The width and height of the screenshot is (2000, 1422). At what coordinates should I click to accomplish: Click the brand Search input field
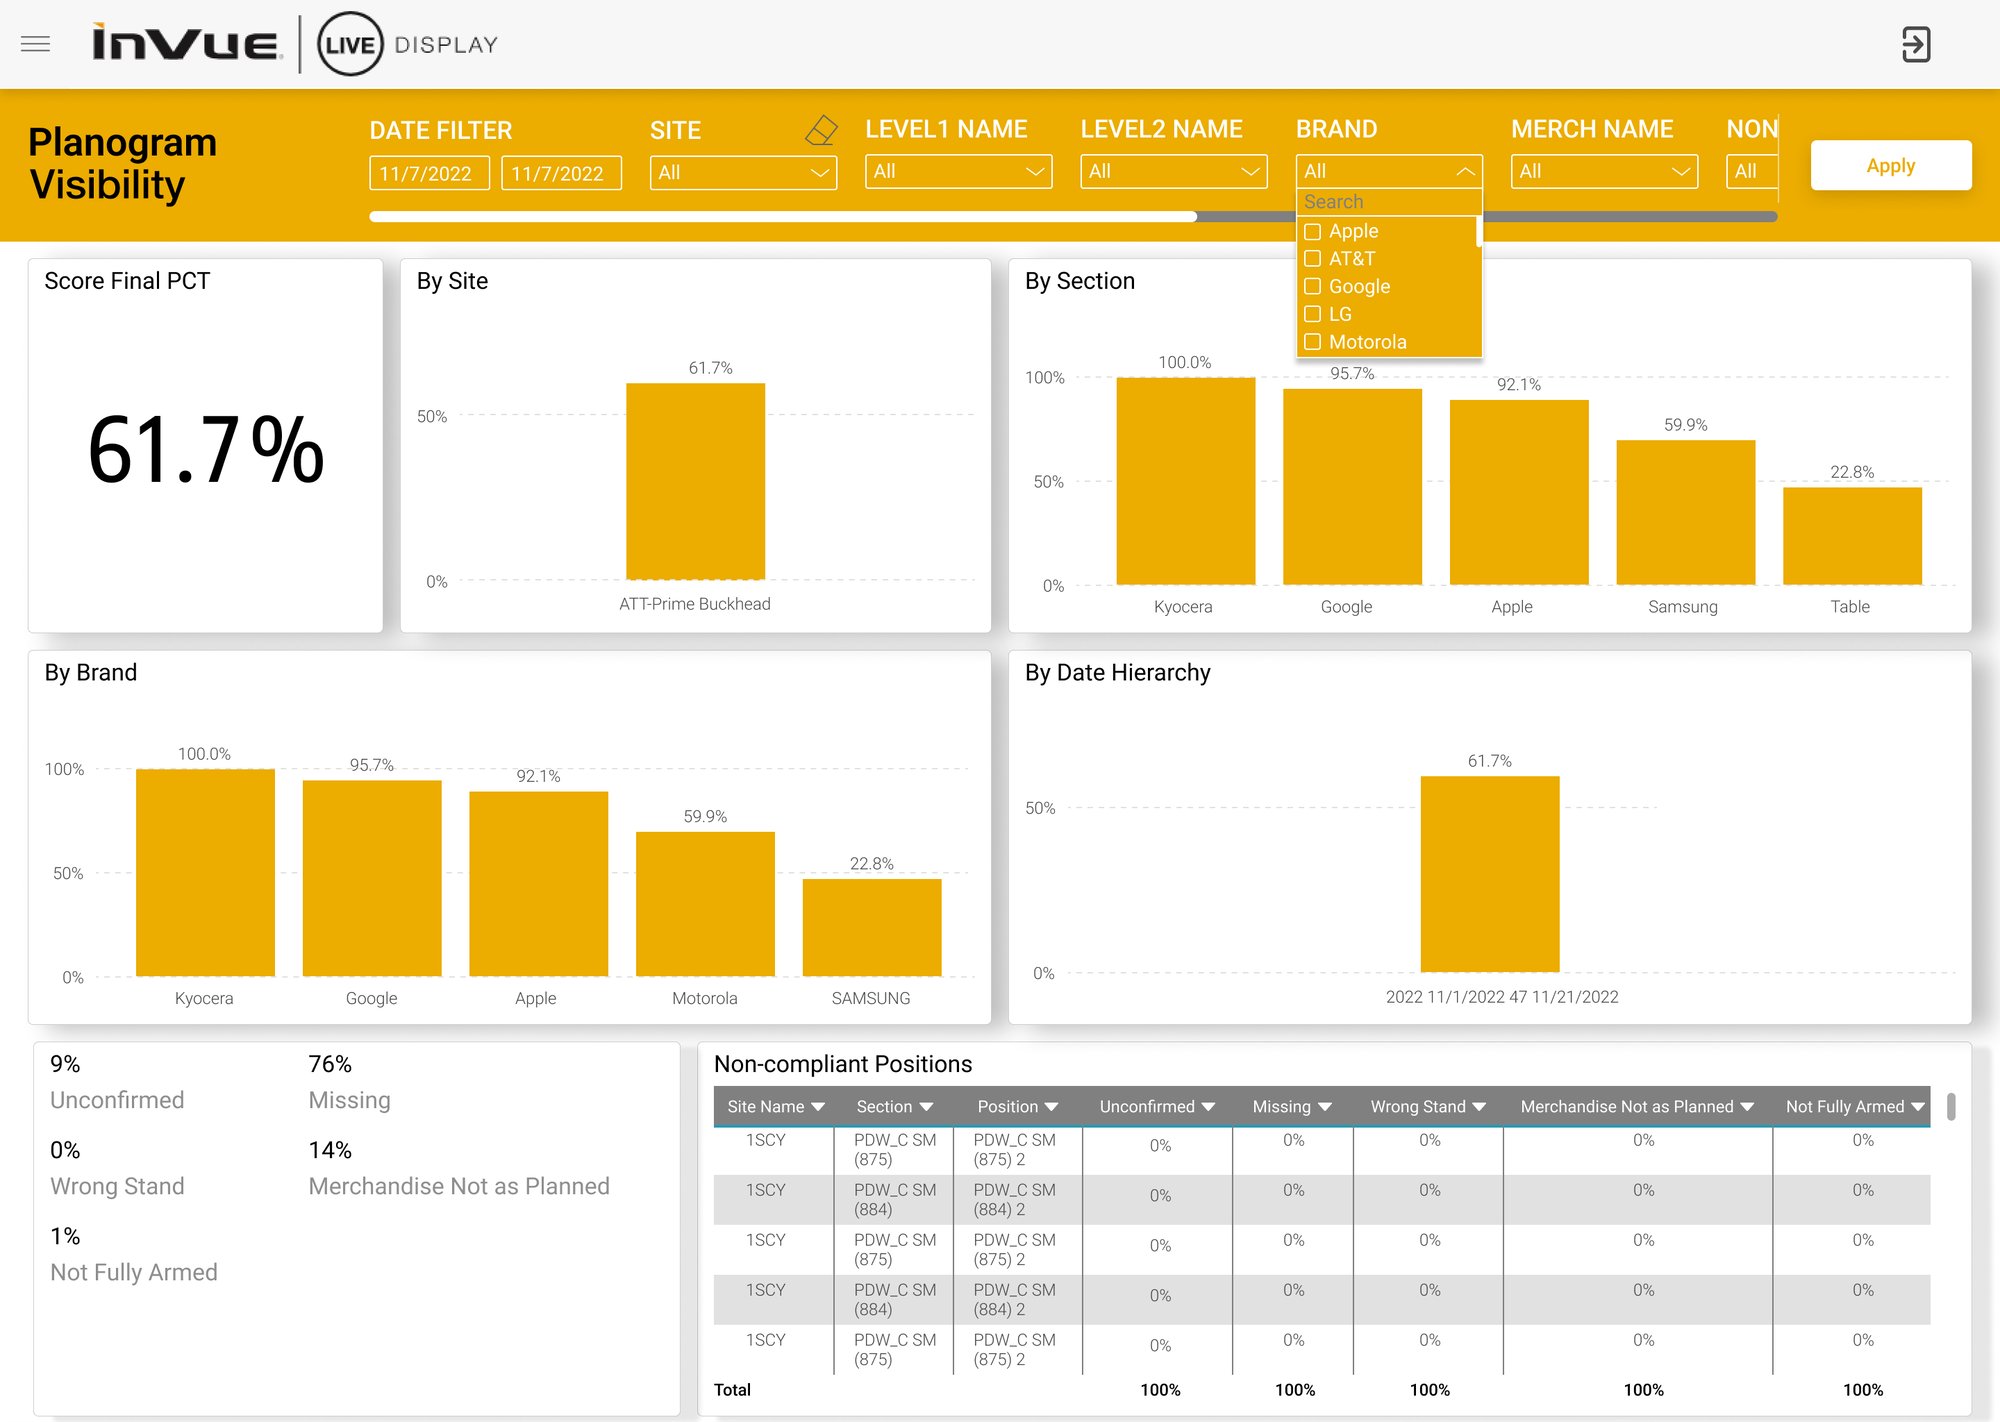pyautogui.click(x=1388, y=202)
